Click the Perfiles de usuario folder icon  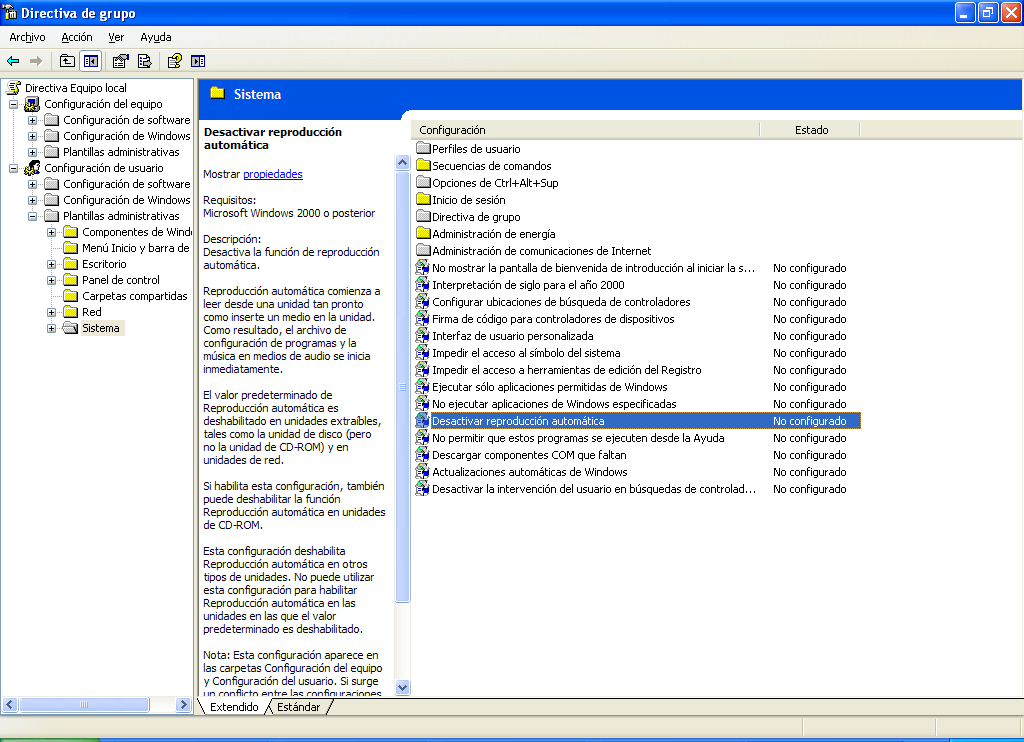423,148
